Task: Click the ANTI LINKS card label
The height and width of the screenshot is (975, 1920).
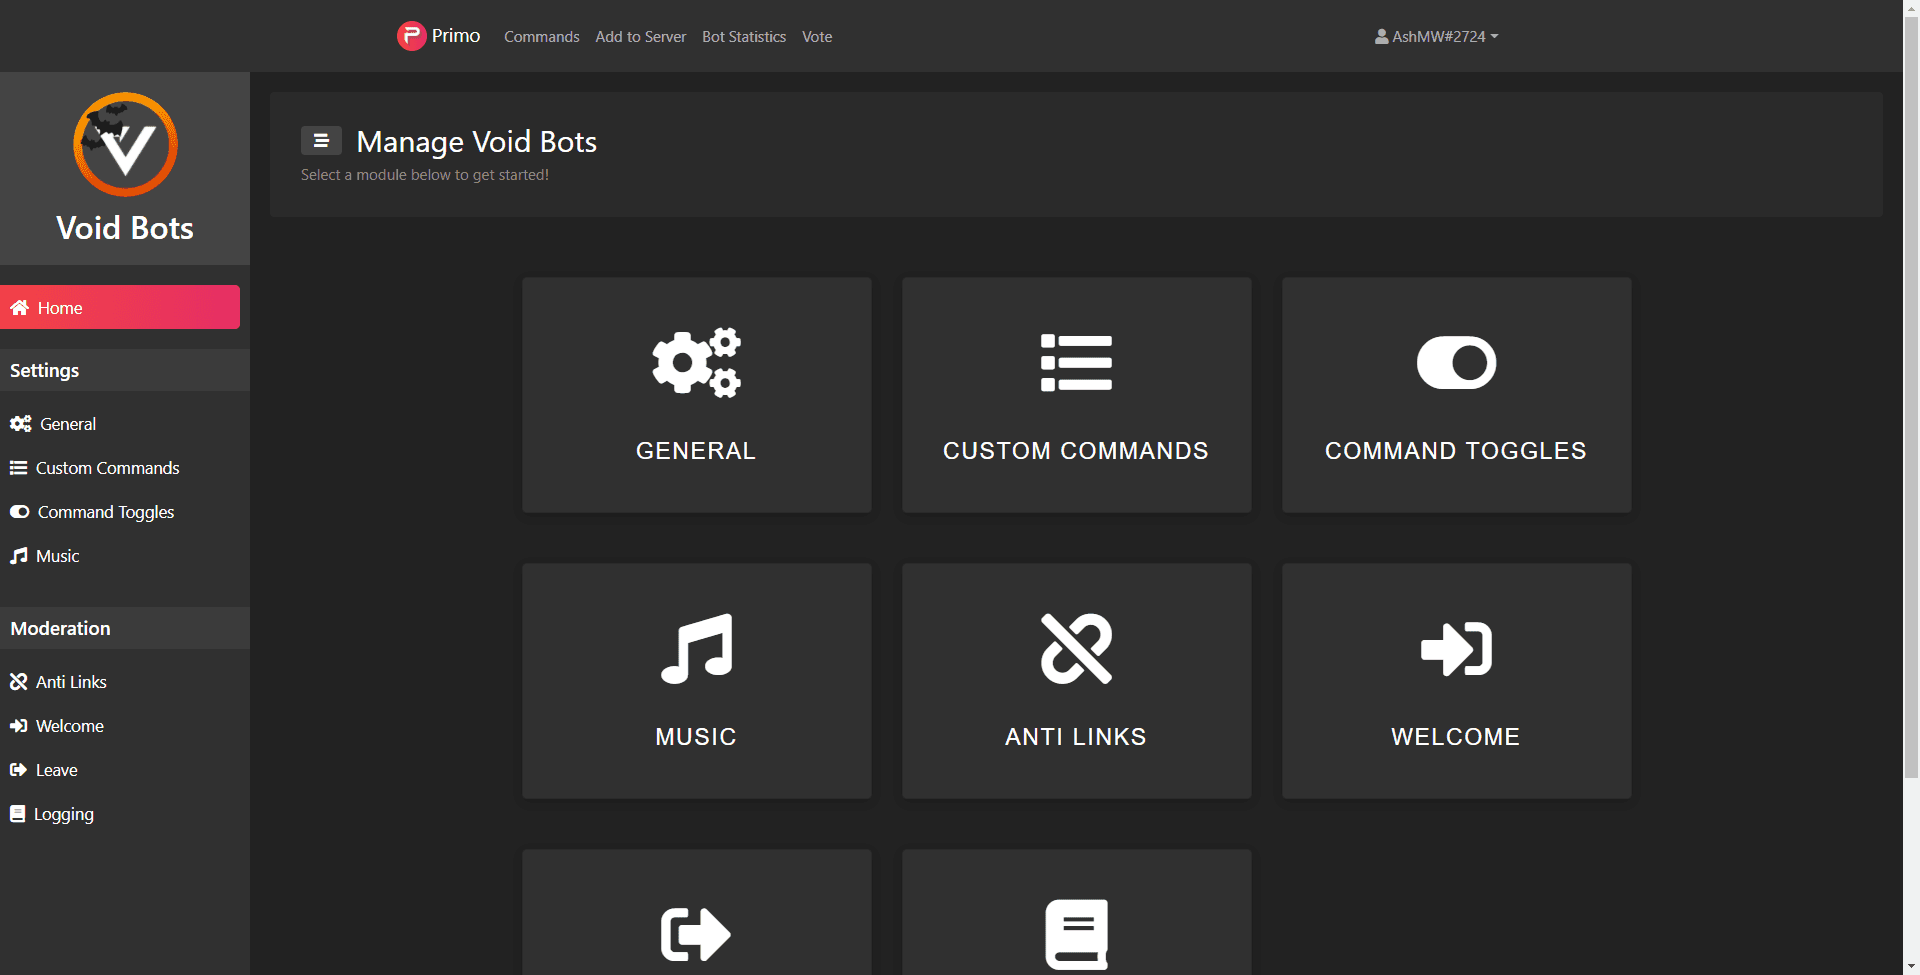Action: tap(1076, 737)
